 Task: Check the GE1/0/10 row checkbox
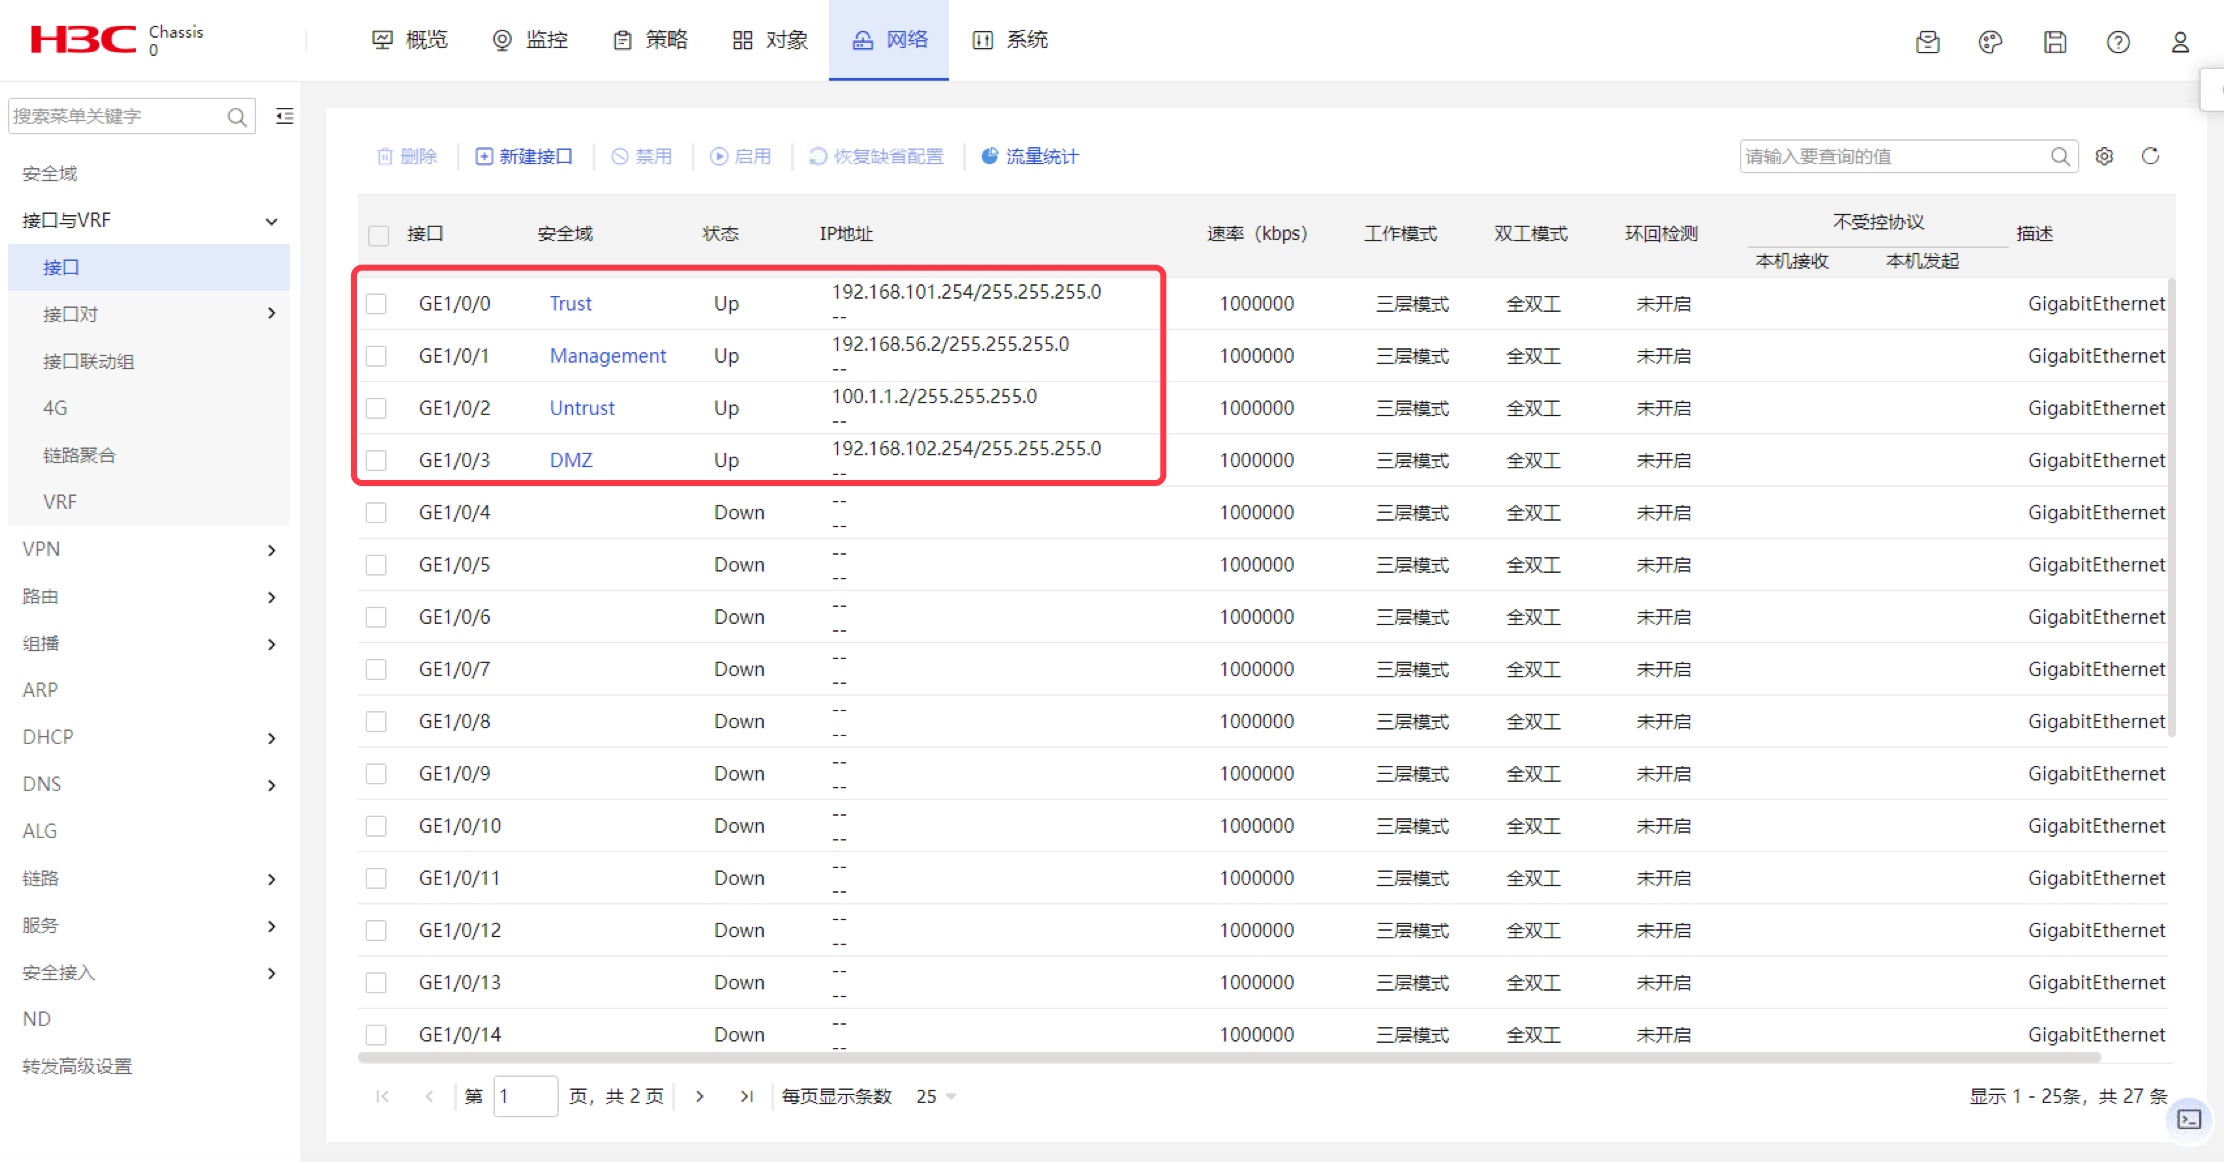376,826
